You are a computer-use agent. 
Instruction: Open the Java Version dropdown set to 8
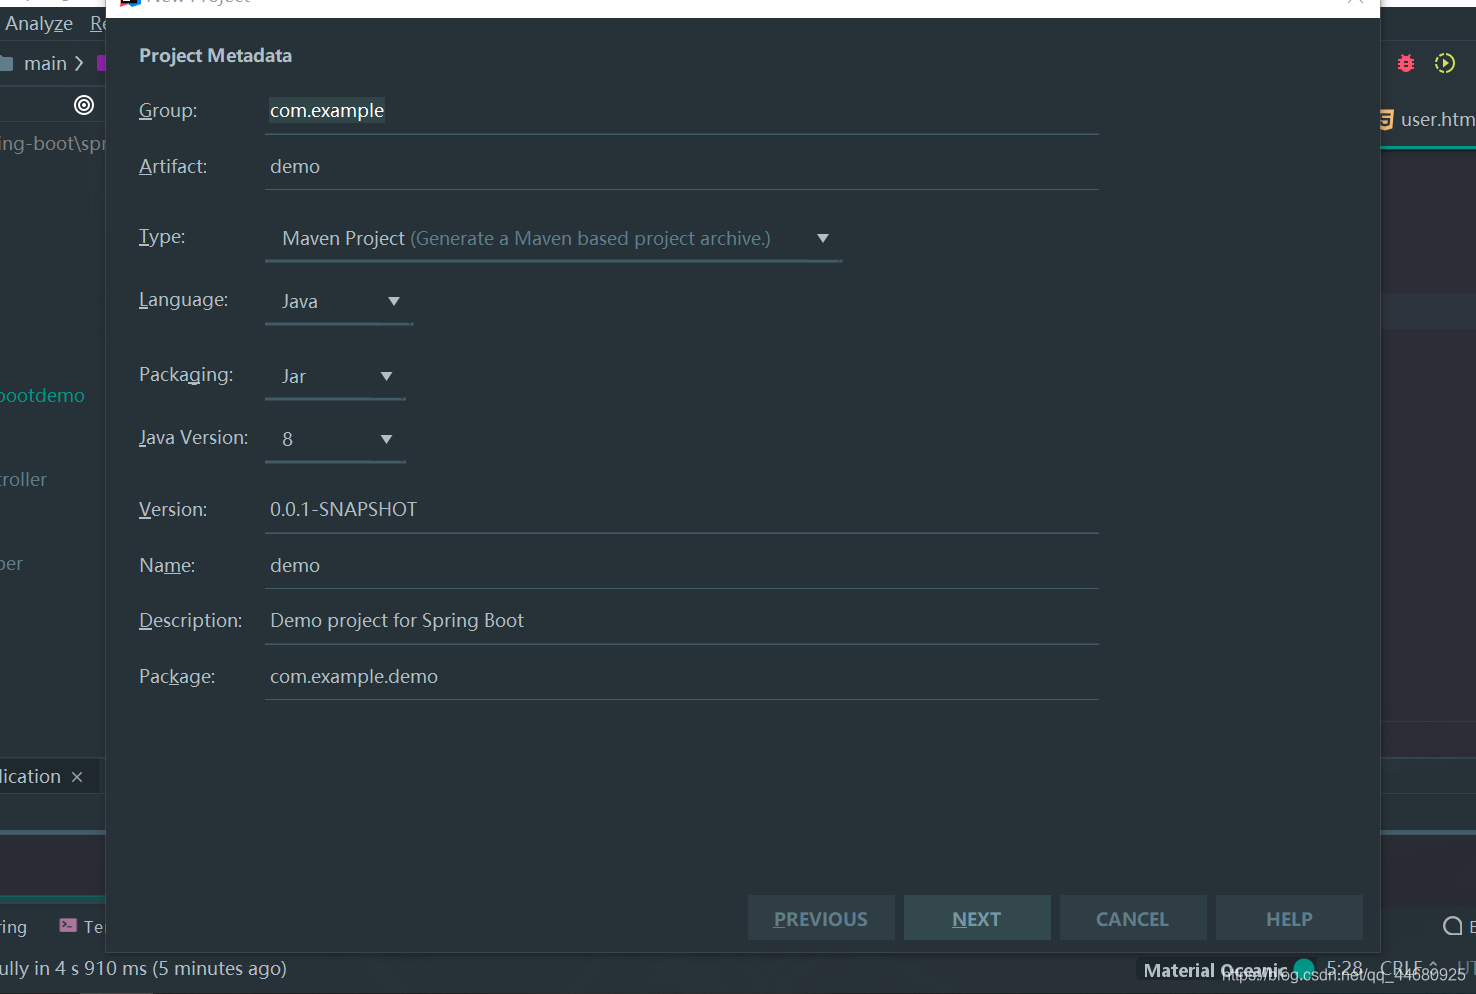click(x=335, y=439)
